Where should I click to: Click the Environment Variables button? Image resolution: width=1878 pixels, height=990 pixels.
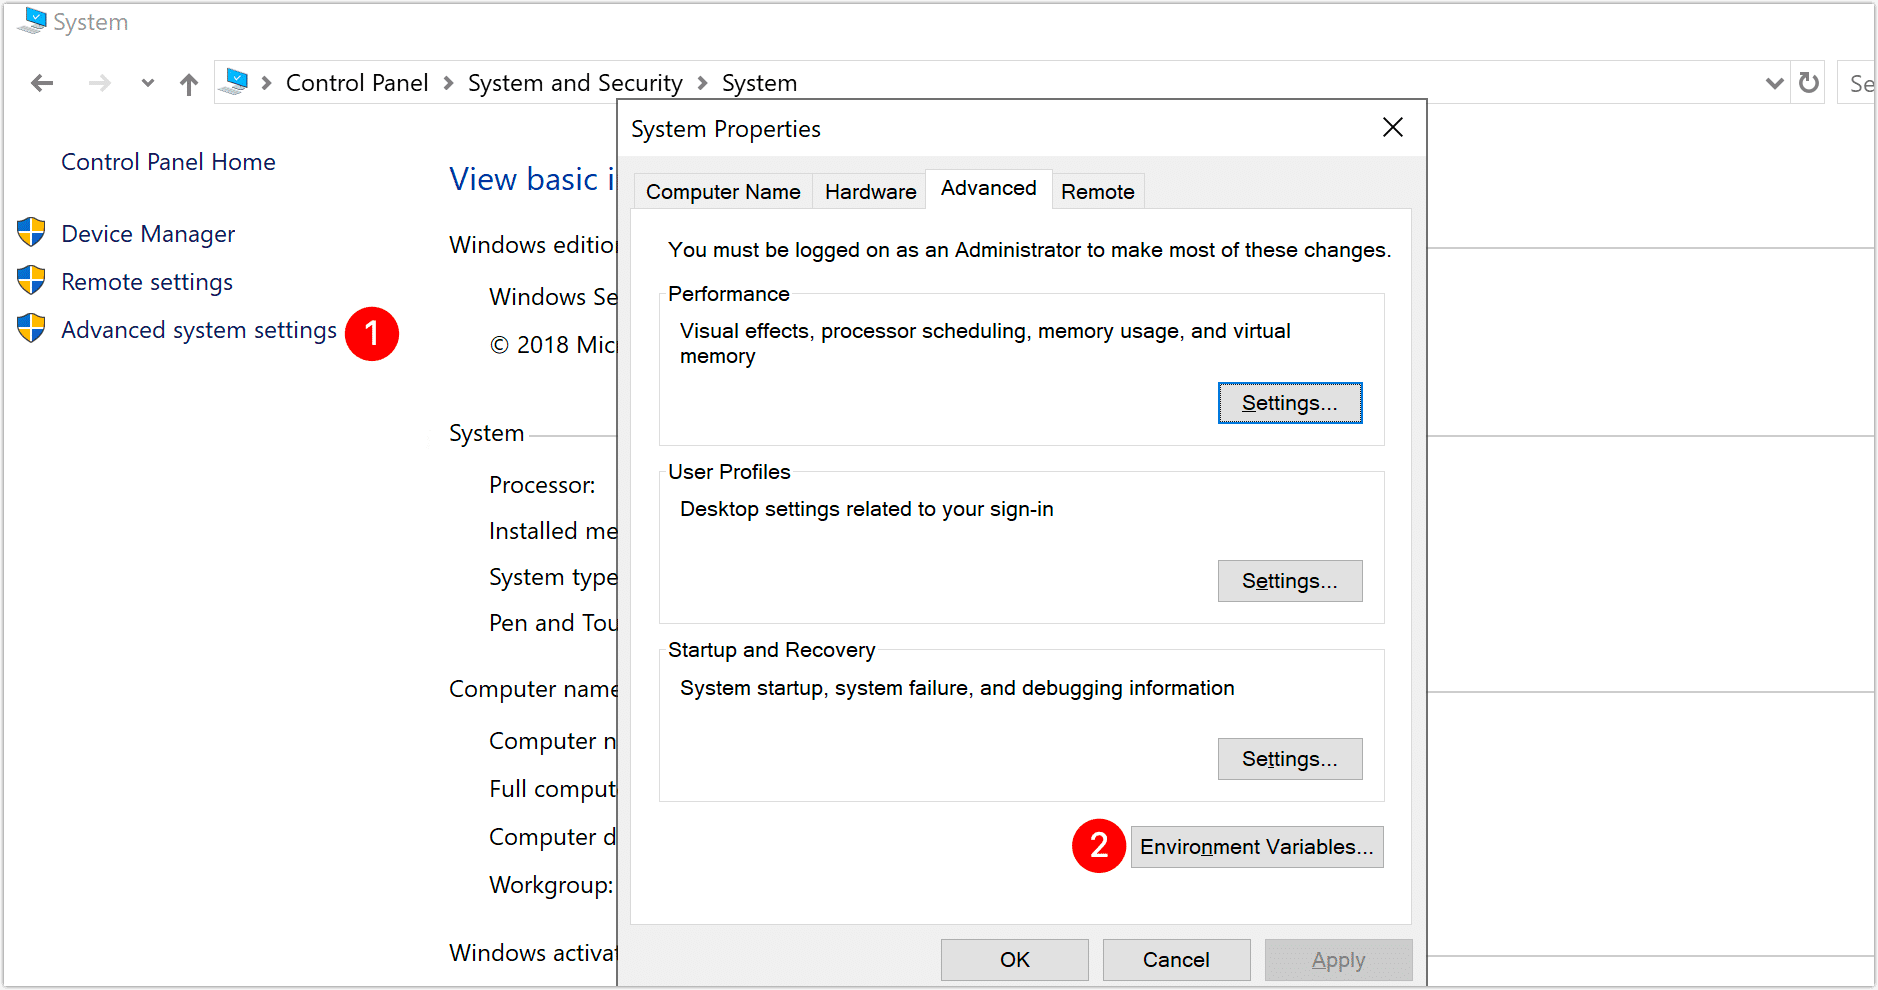click(x=1256, y=847)
